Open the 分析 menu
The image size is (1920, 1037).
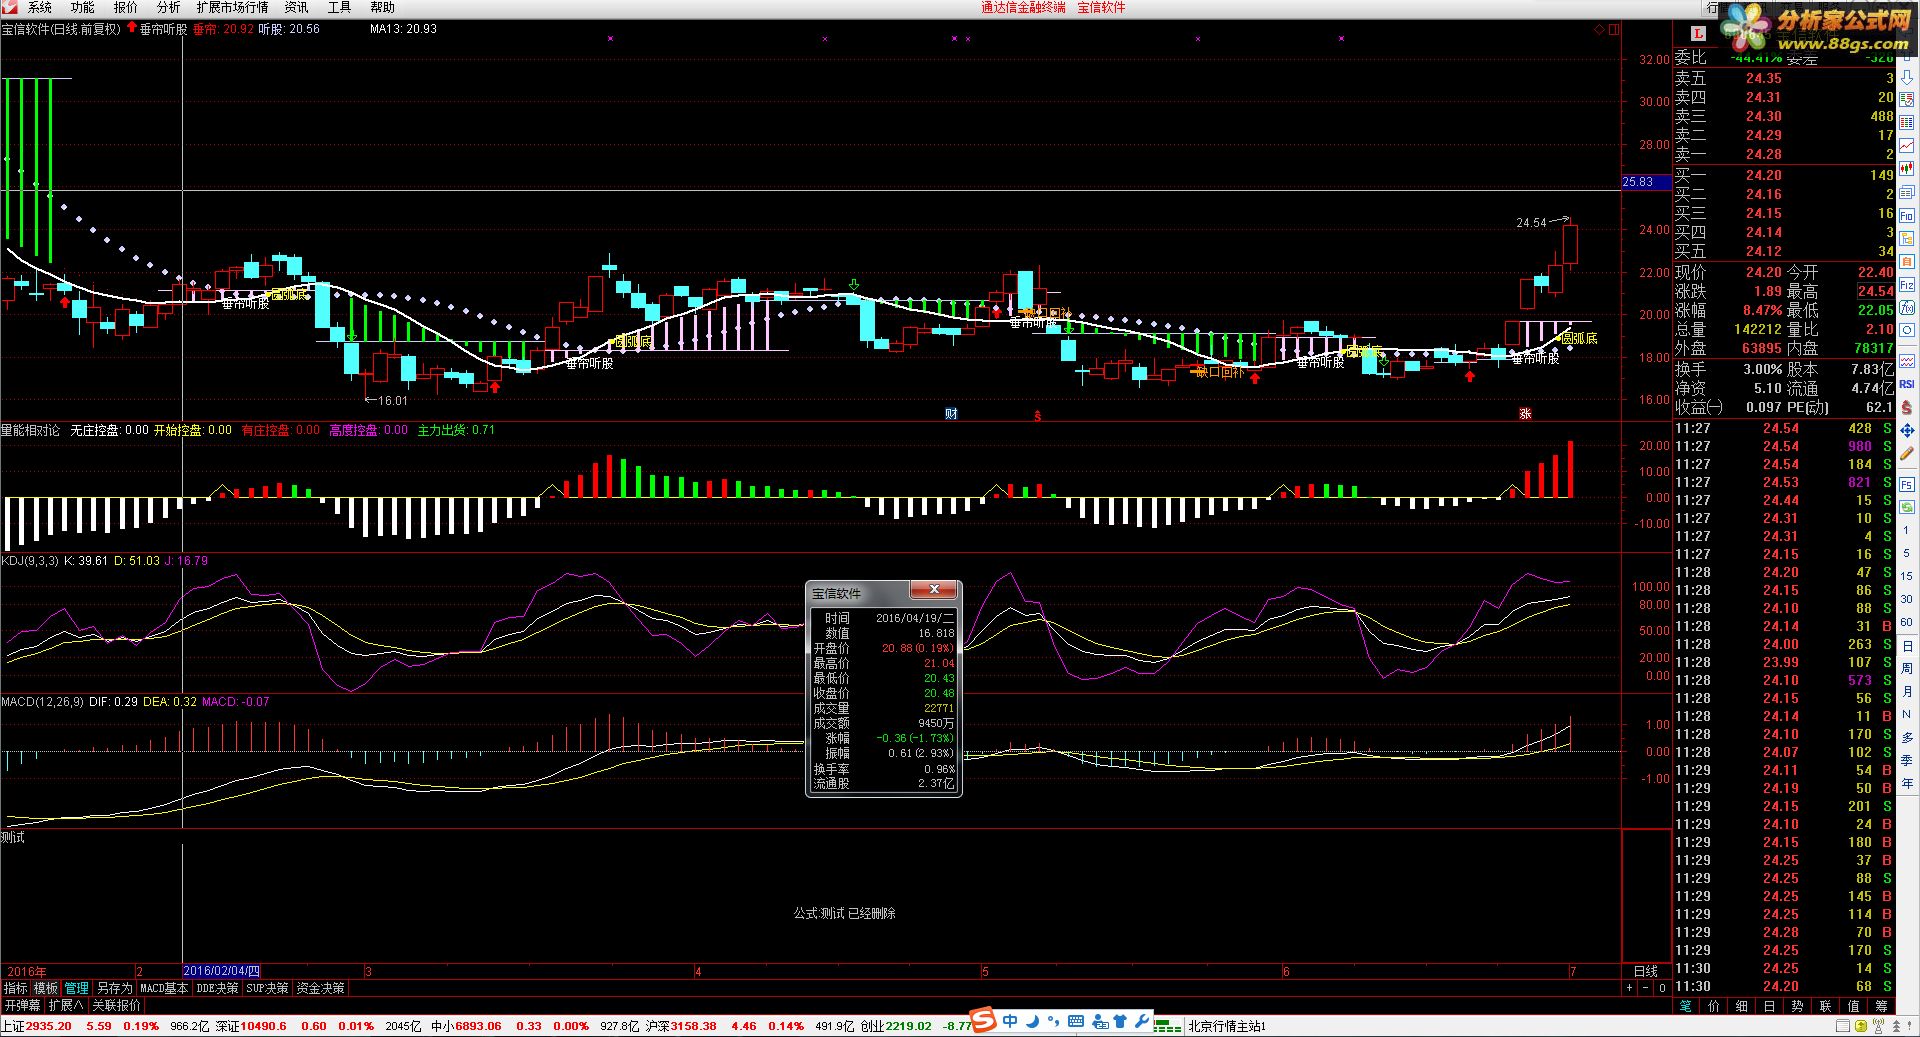pos(168,7)
